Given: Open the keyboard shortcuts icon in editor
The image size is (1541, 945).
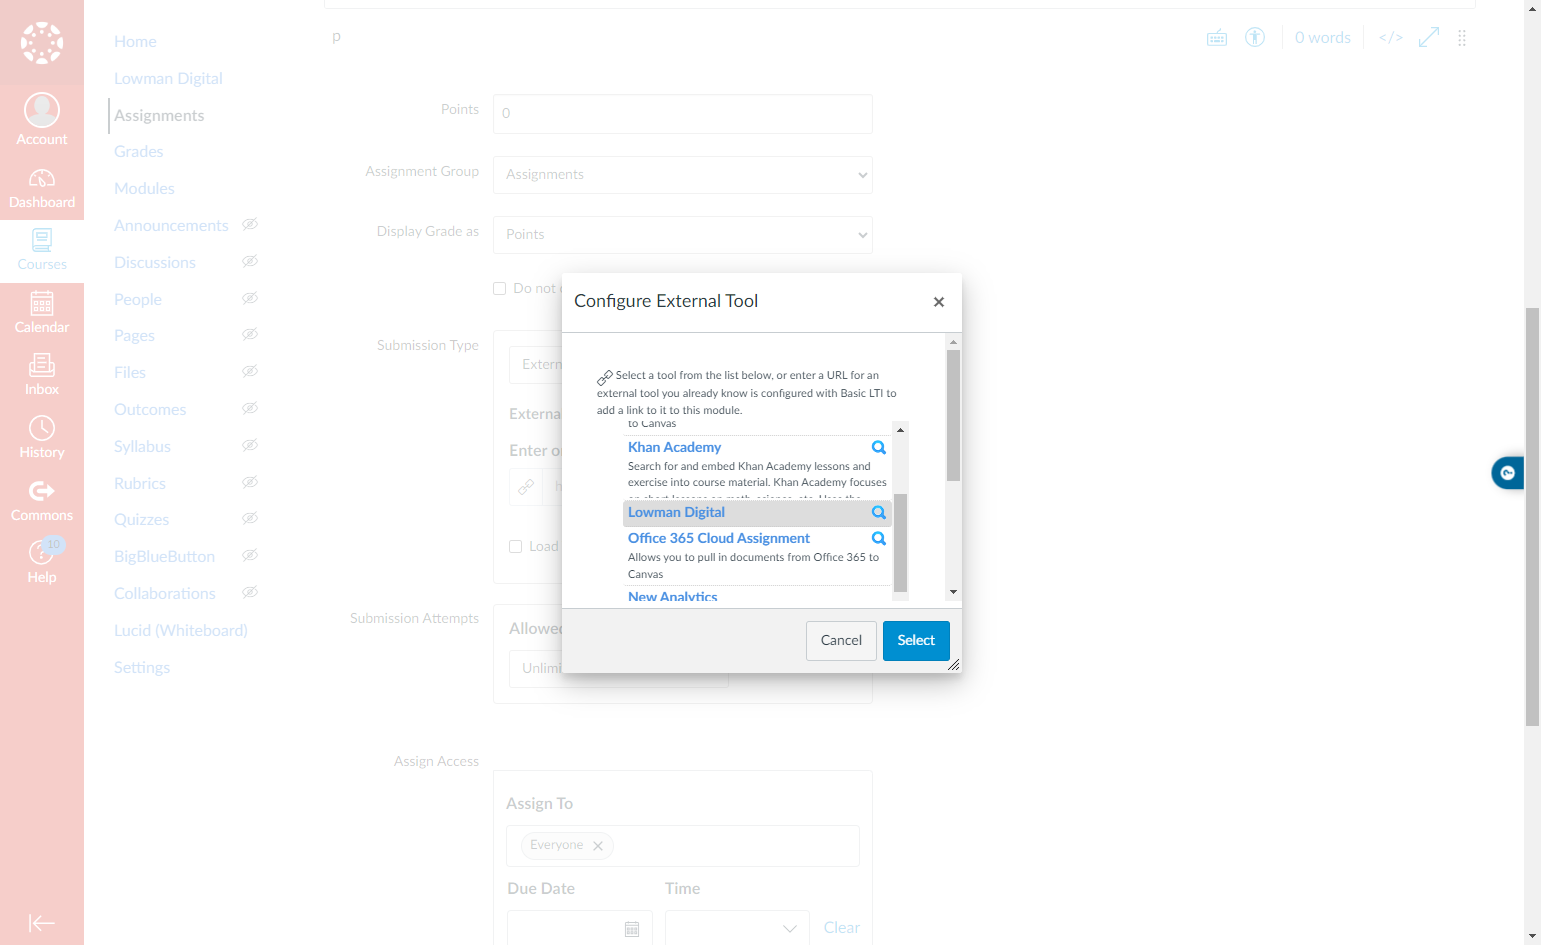Looking at the screenshot, I should pos(1217,38).
